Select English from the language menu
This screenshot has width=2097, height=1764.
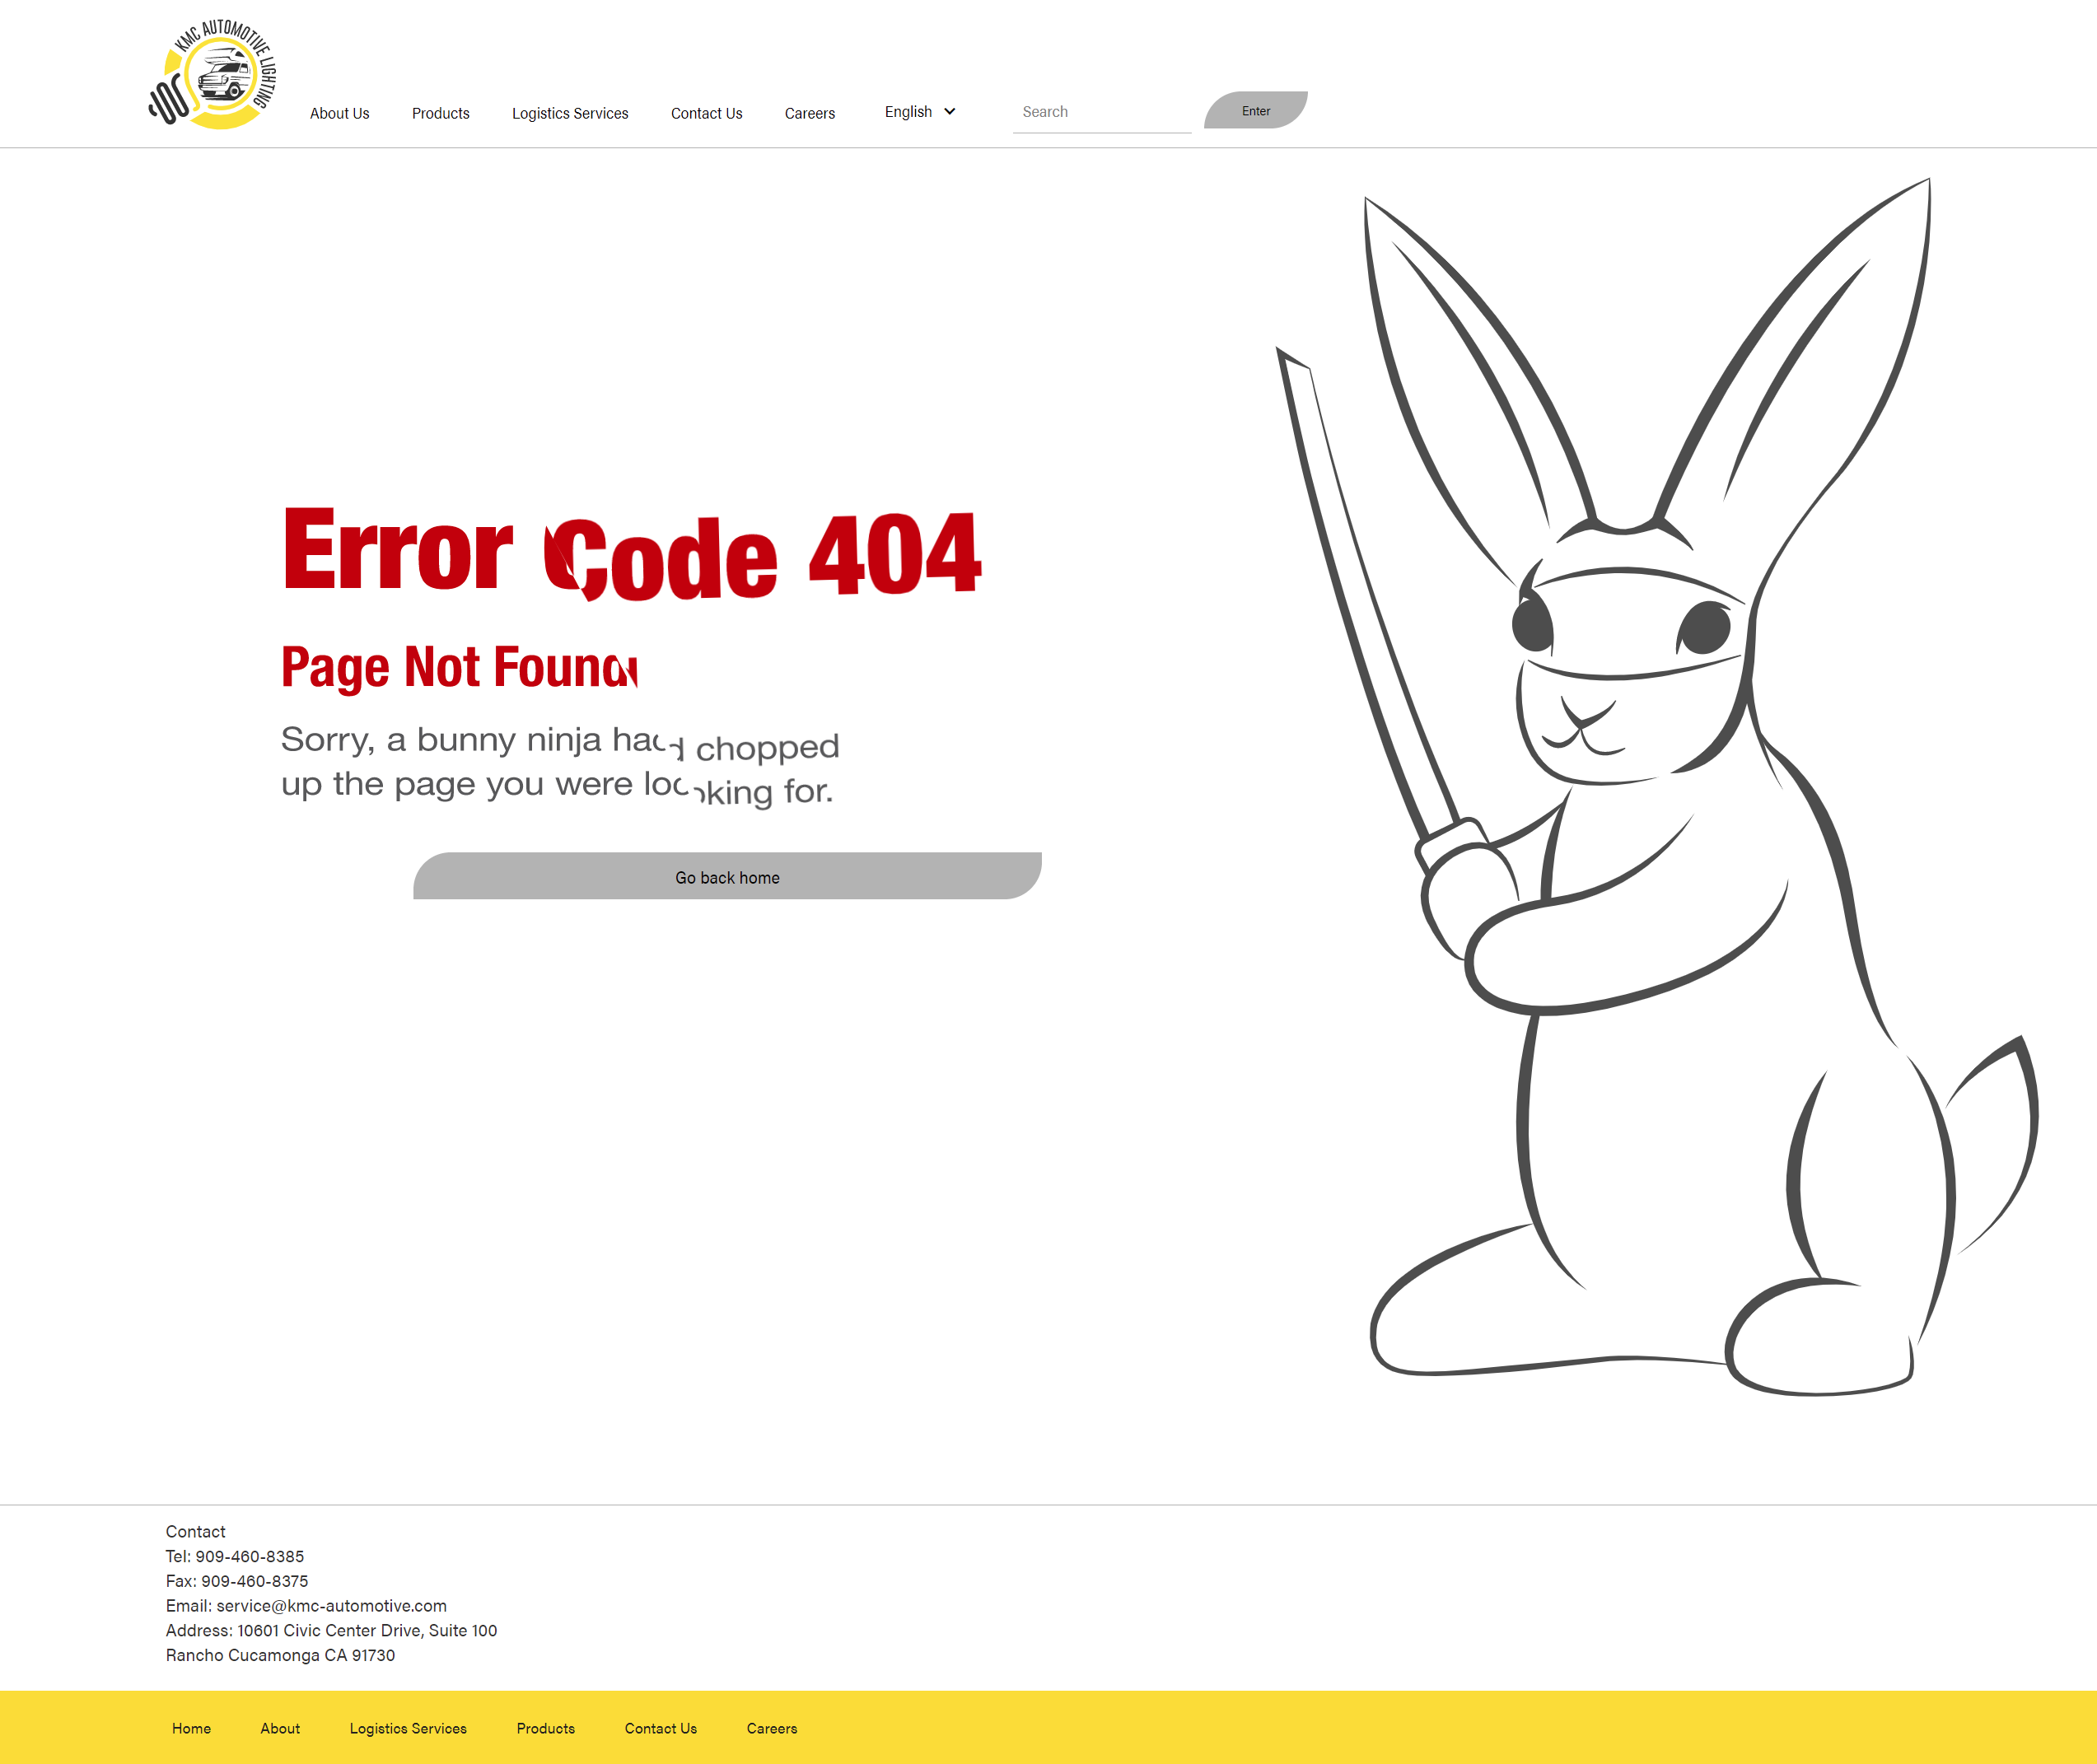tap(909, 112)
